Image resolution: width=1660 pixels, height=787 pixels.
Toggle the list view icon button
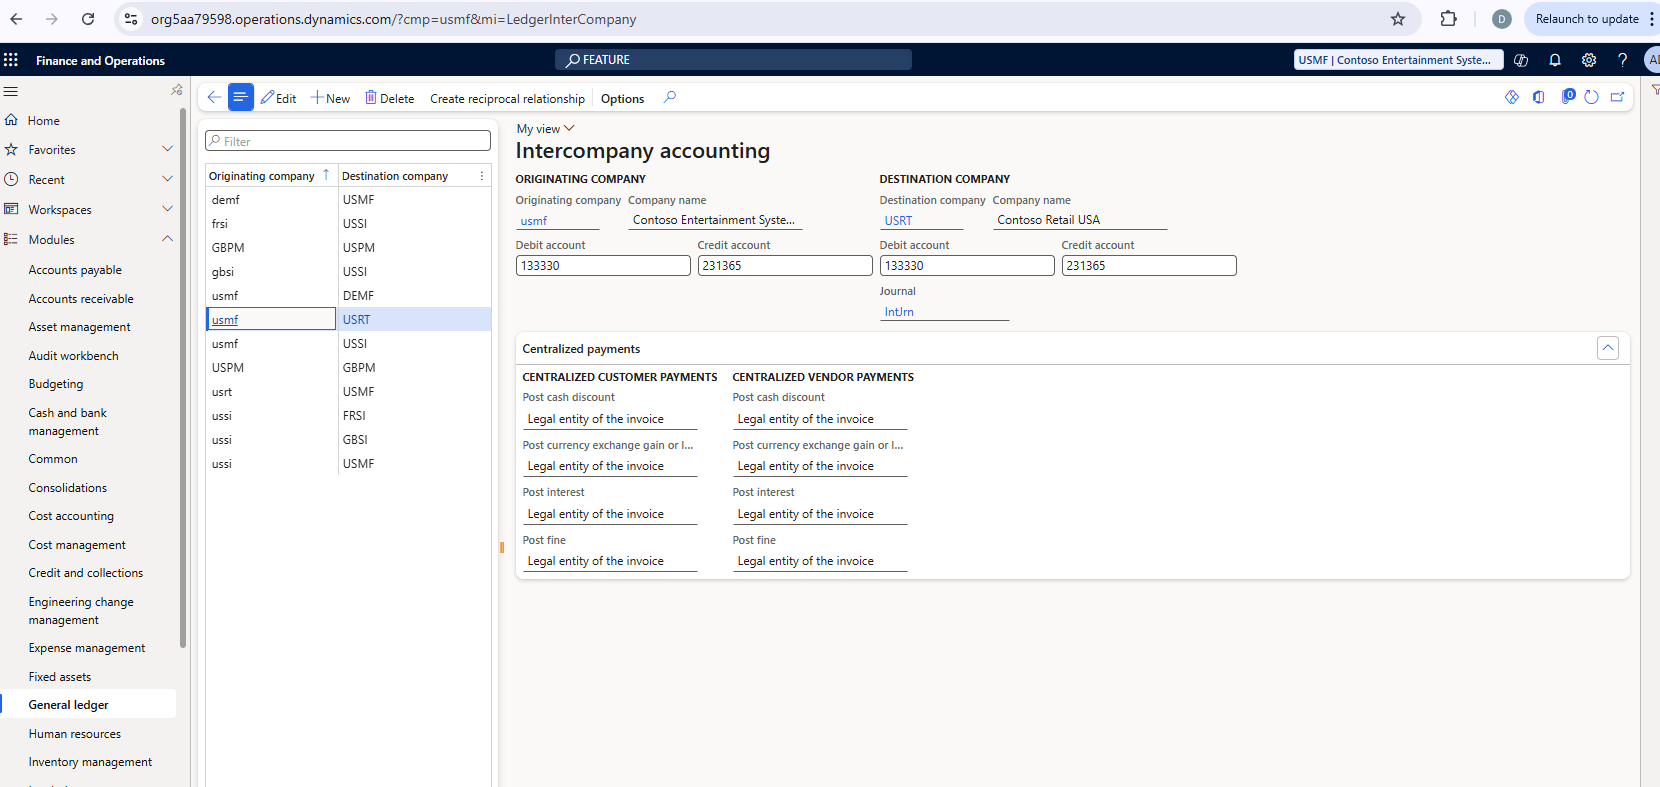coord(240,97)
